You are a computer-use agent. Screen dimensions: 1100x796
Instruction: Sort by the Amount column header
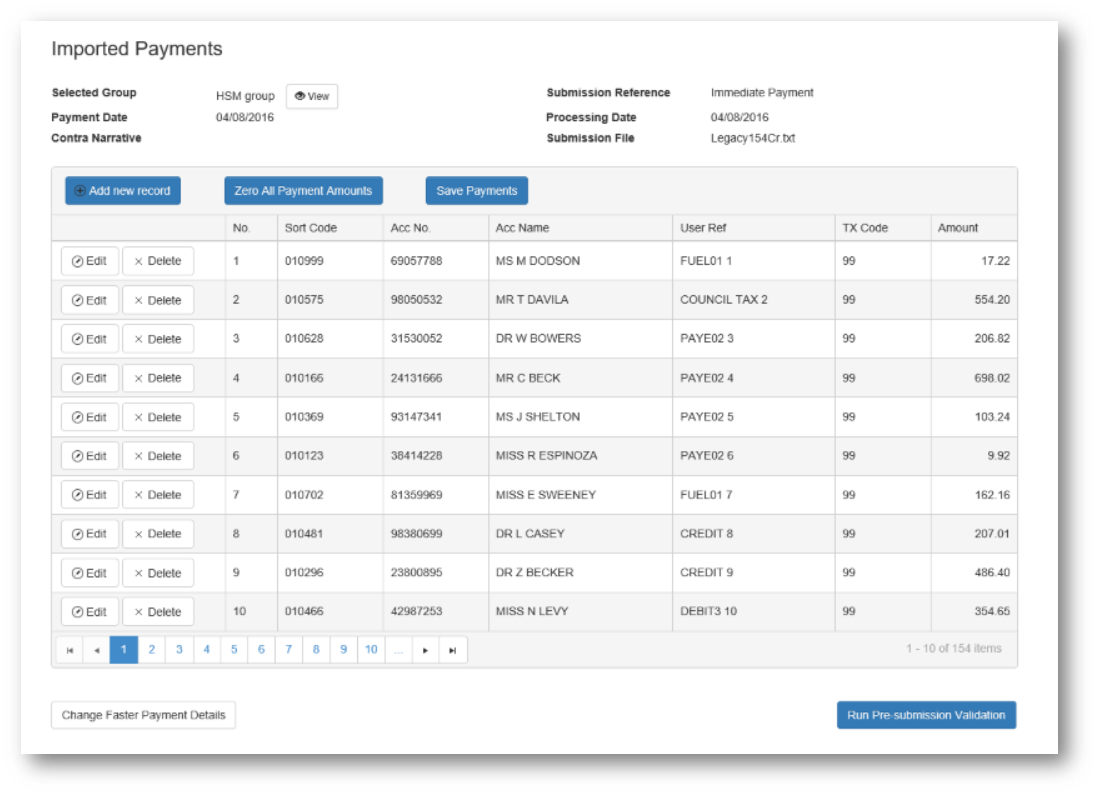(958, 228)
